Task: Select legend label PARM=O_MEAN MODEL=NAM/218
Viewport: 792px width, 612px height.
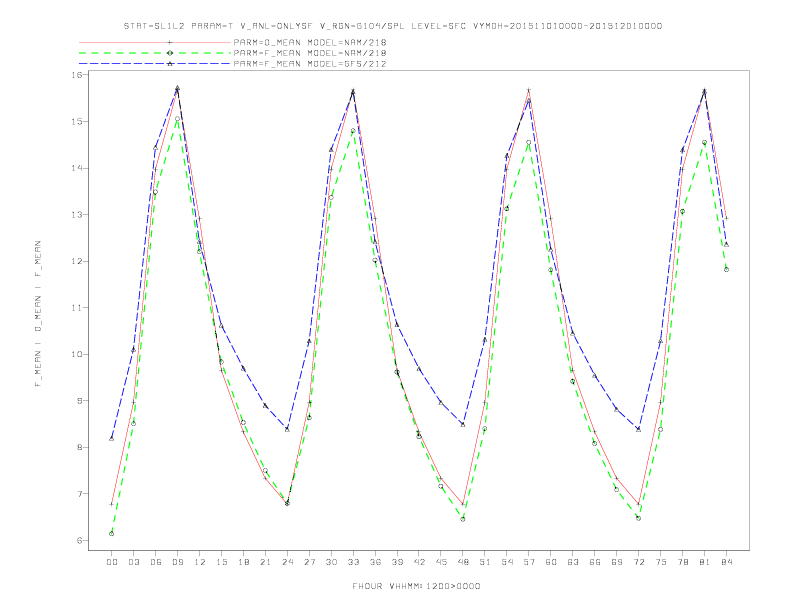Action: (310, 42)
